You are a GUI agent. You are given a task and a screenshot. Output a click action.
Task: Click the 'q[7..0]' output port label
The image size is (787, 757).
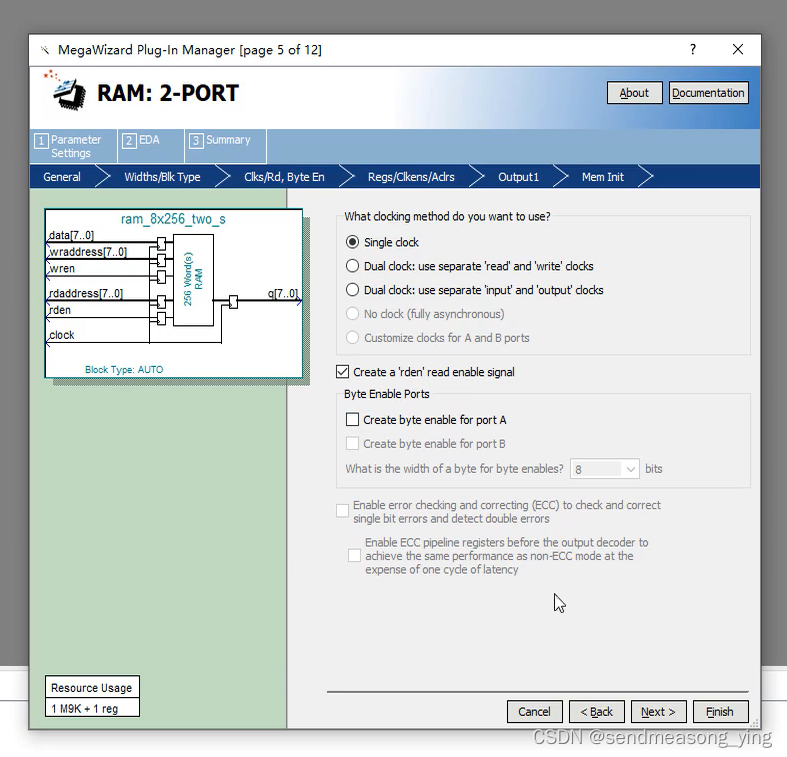click(x=283, y=293)
